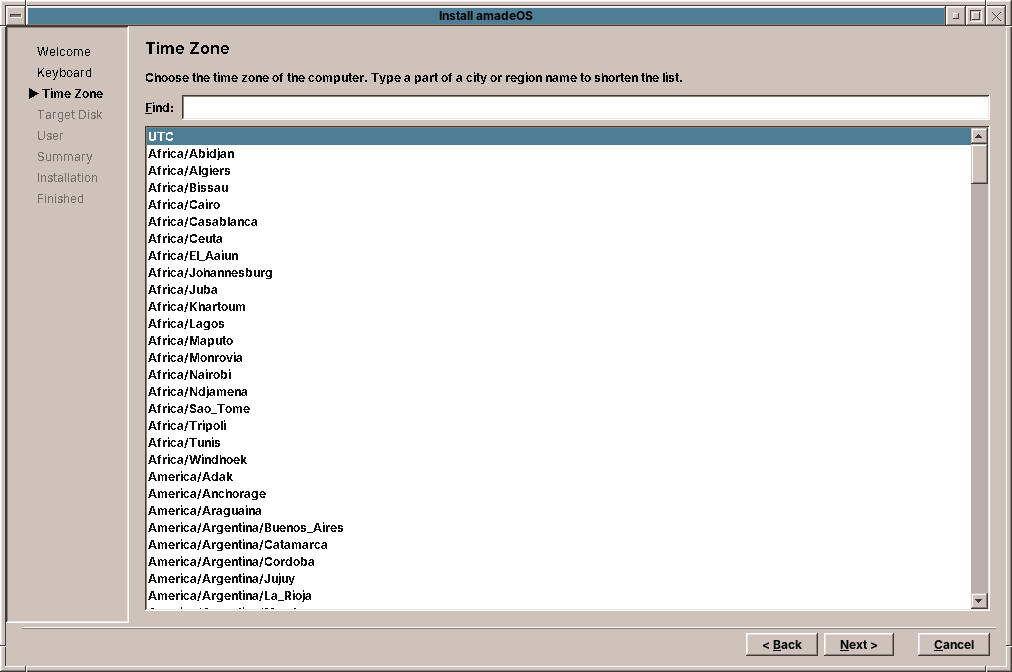The width and height of the screenshot is (1012, 672).
Task: Cancel the installation
Action: pyautogui.click(x=953, y=644)
